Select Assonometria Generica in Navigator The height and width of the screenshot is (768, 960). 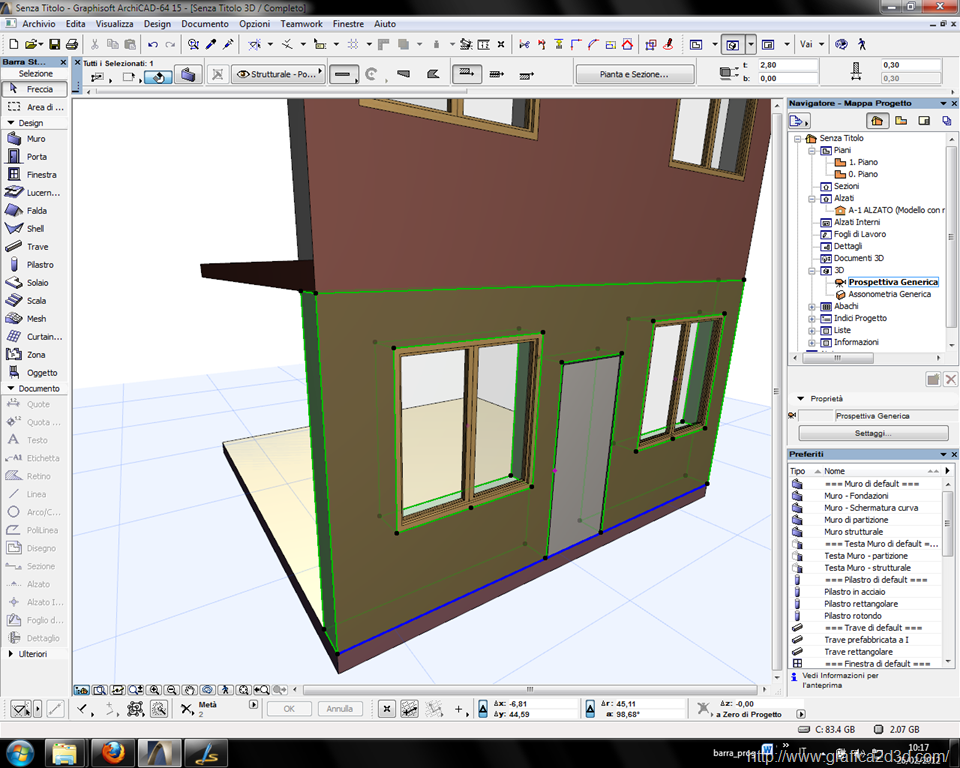889,294
